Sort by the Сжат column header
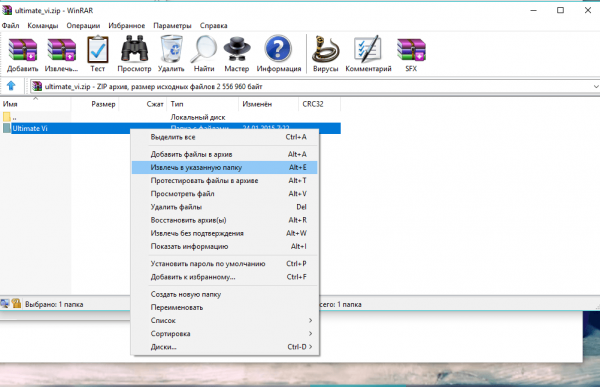 142,104
